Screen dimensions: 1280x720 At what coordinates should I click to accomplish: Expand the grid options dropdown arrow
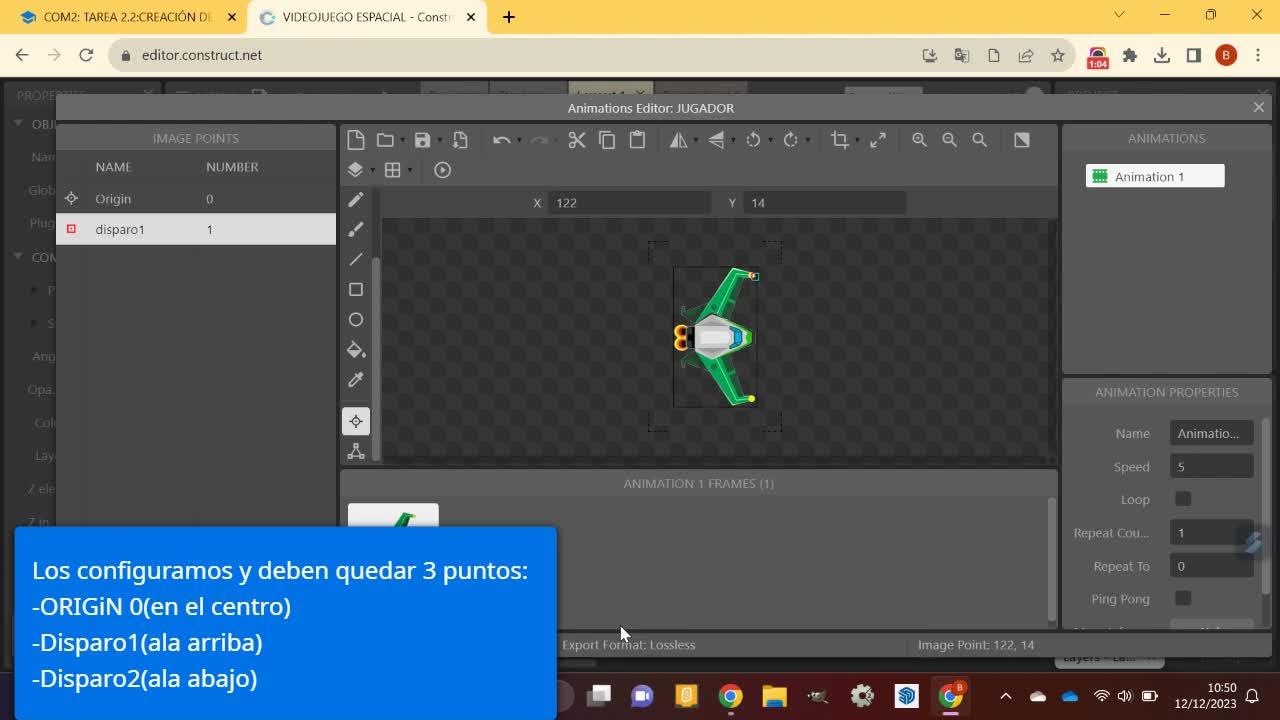(x=410, y=171)
